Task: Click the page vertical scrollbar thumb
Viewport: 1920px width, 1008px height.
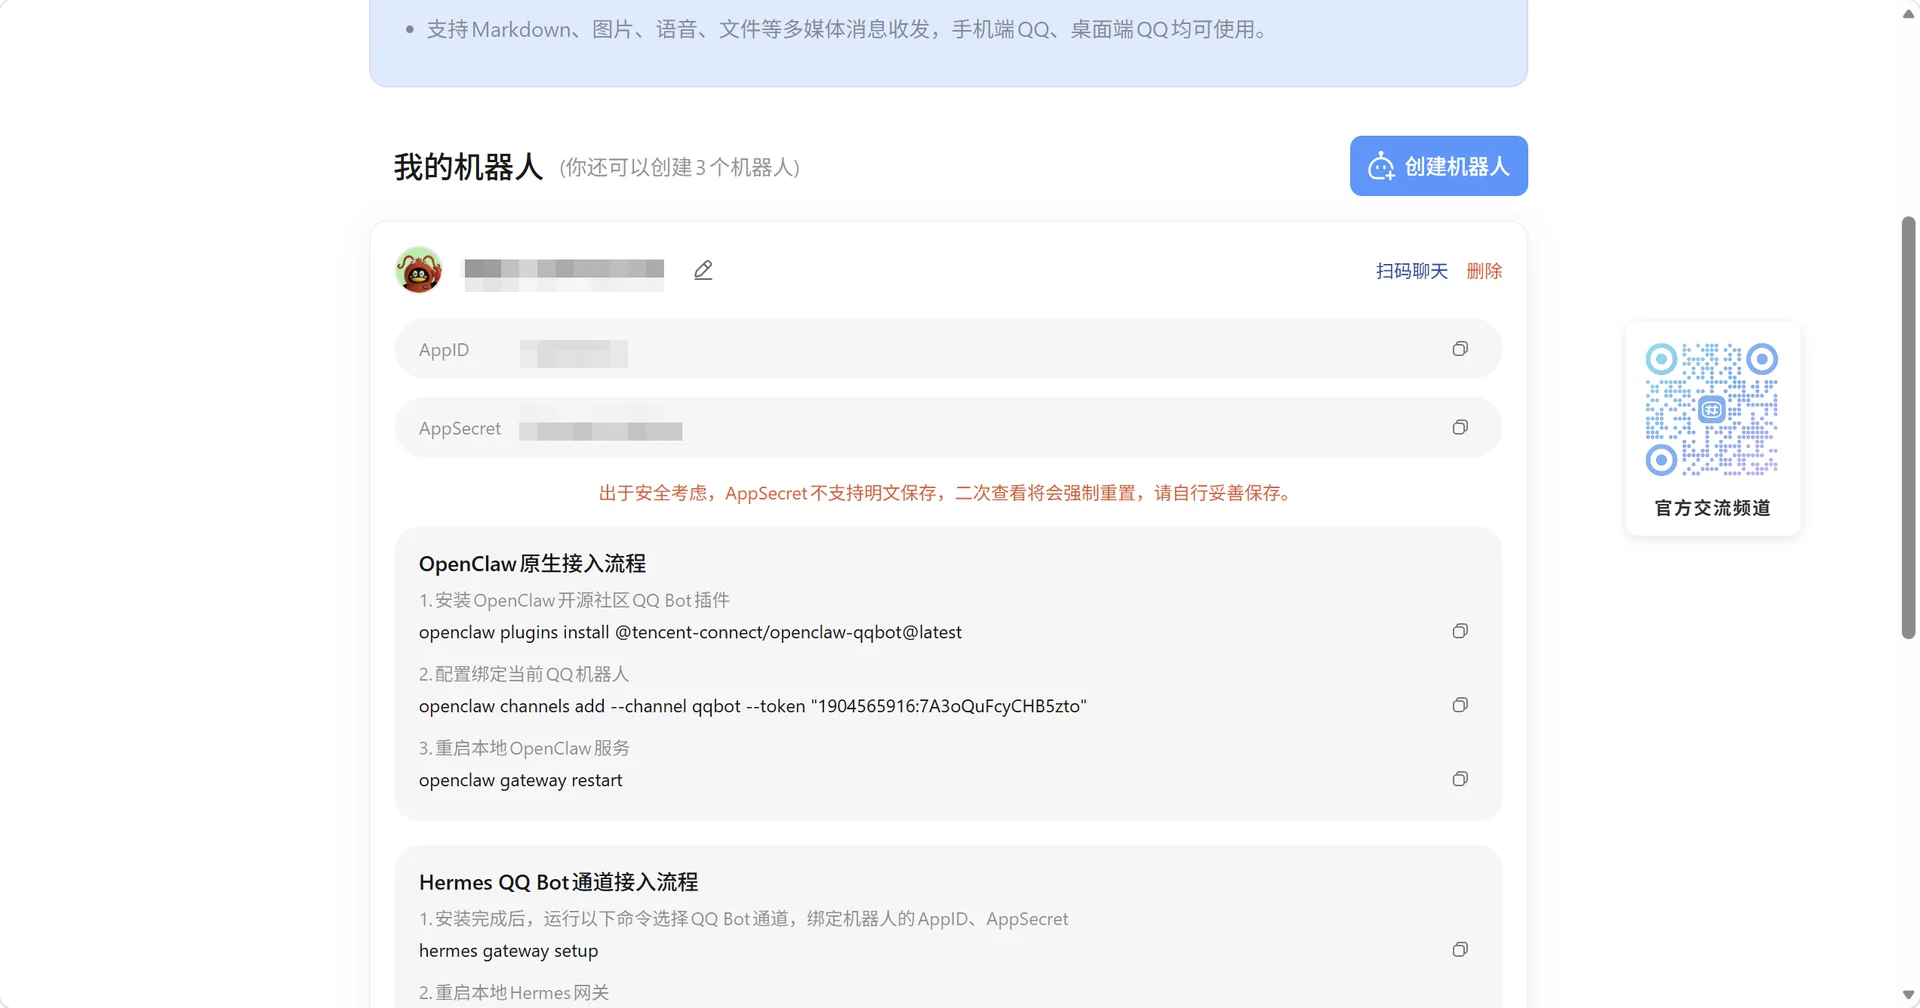Action: (1908, 427)
